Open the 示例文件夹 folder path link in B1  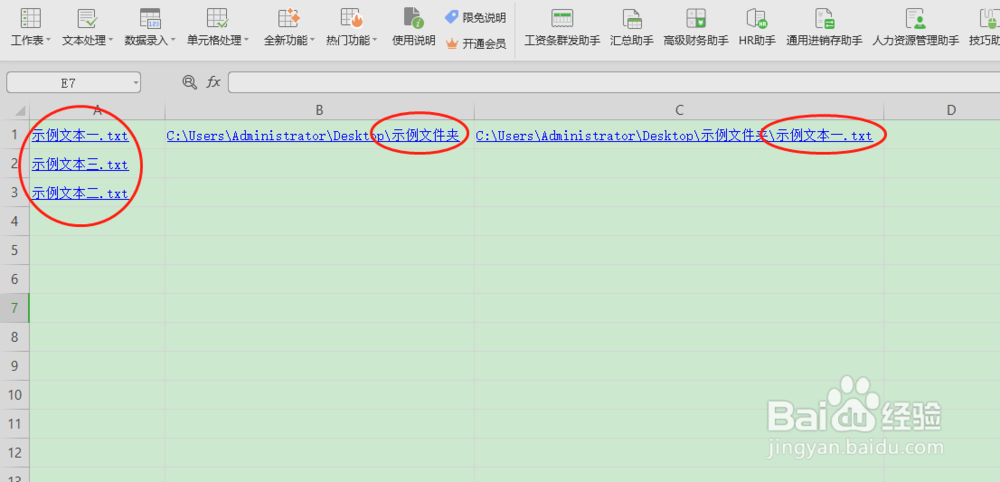click(x=313, y=136)
